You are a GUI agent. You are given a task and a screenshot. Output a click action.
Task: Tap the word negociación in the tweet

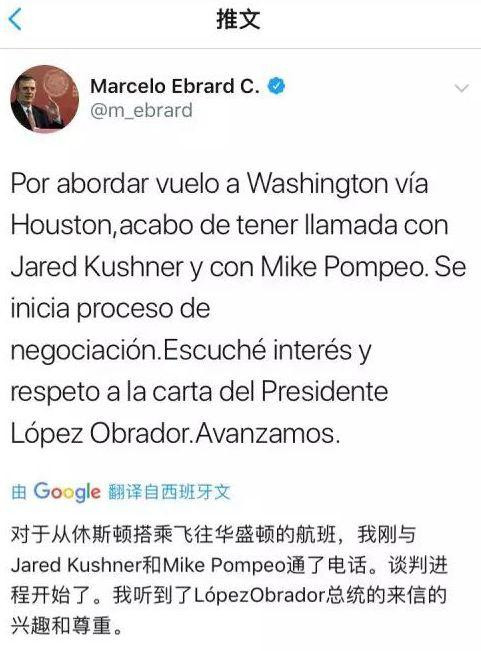84,350
